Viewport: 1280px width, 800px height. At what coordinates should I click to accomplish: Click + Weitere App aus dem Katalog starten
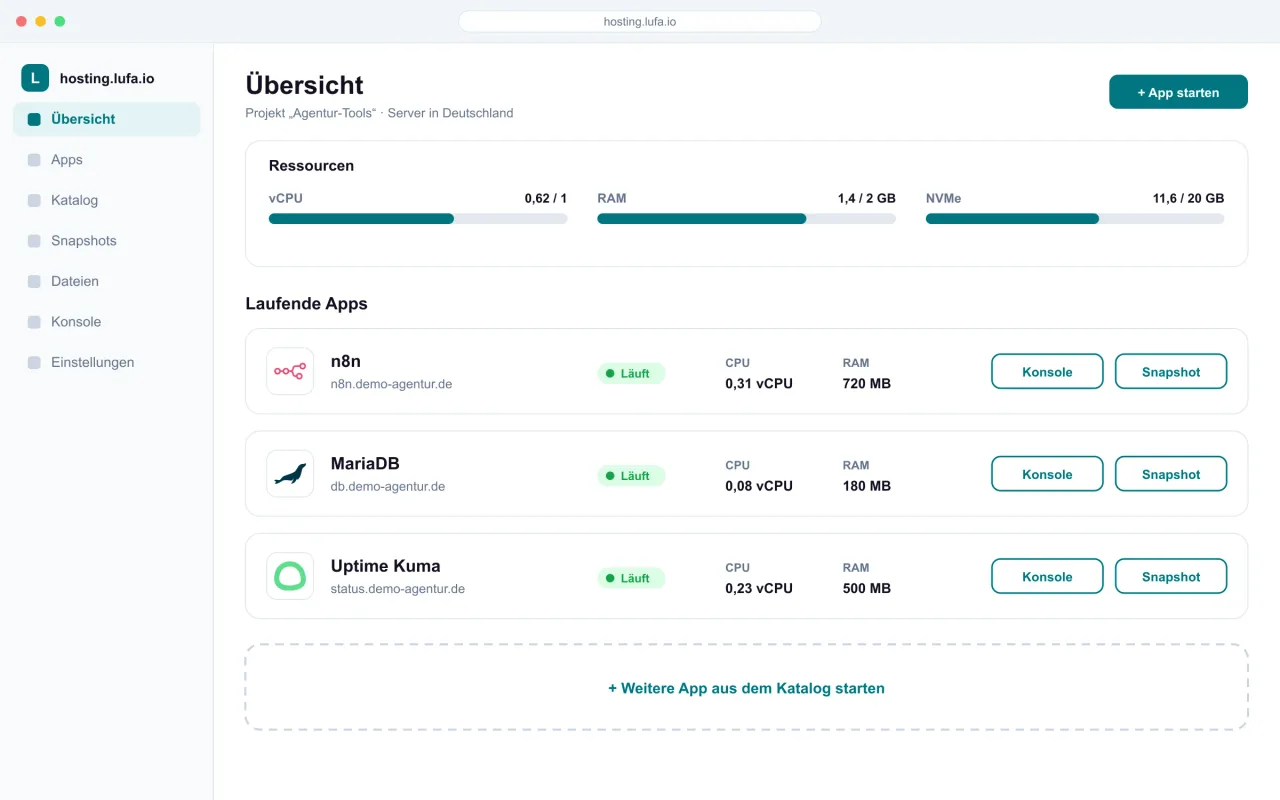point(746,687)
